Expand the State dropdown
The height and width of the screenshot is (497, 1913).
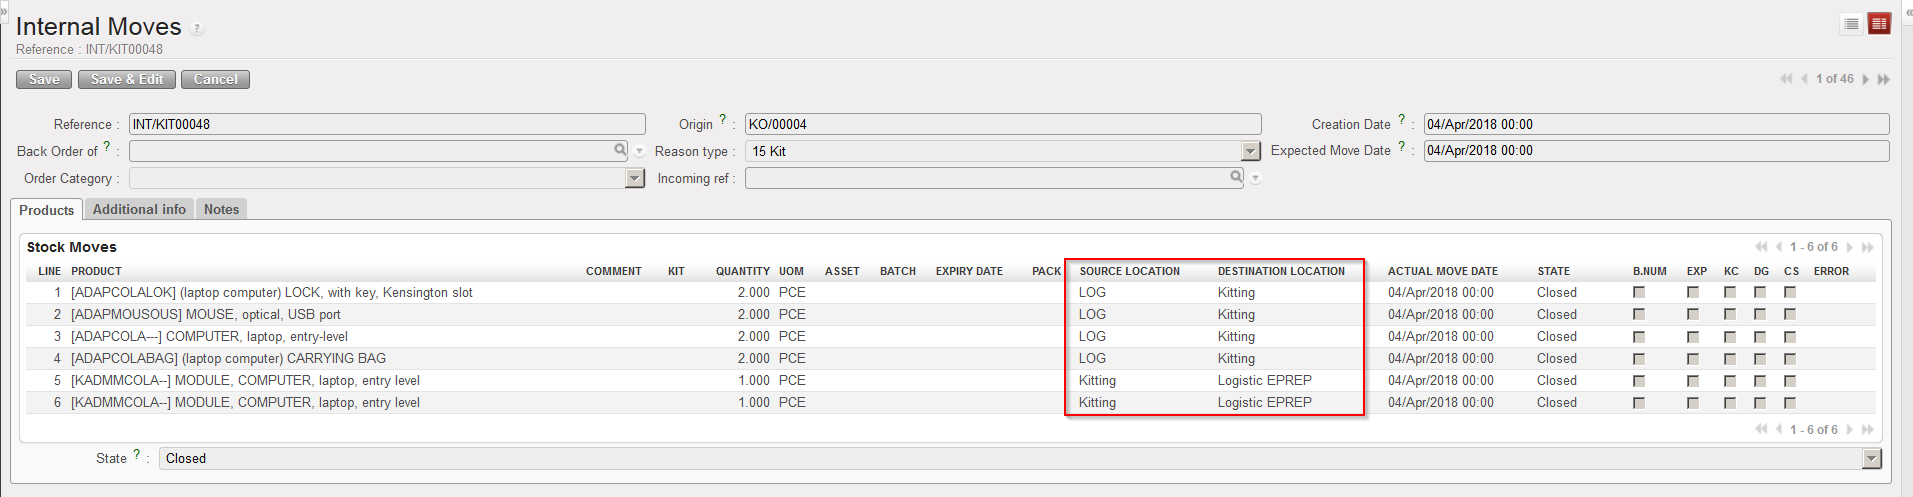pyautogui.click(x=1871, y=458)
